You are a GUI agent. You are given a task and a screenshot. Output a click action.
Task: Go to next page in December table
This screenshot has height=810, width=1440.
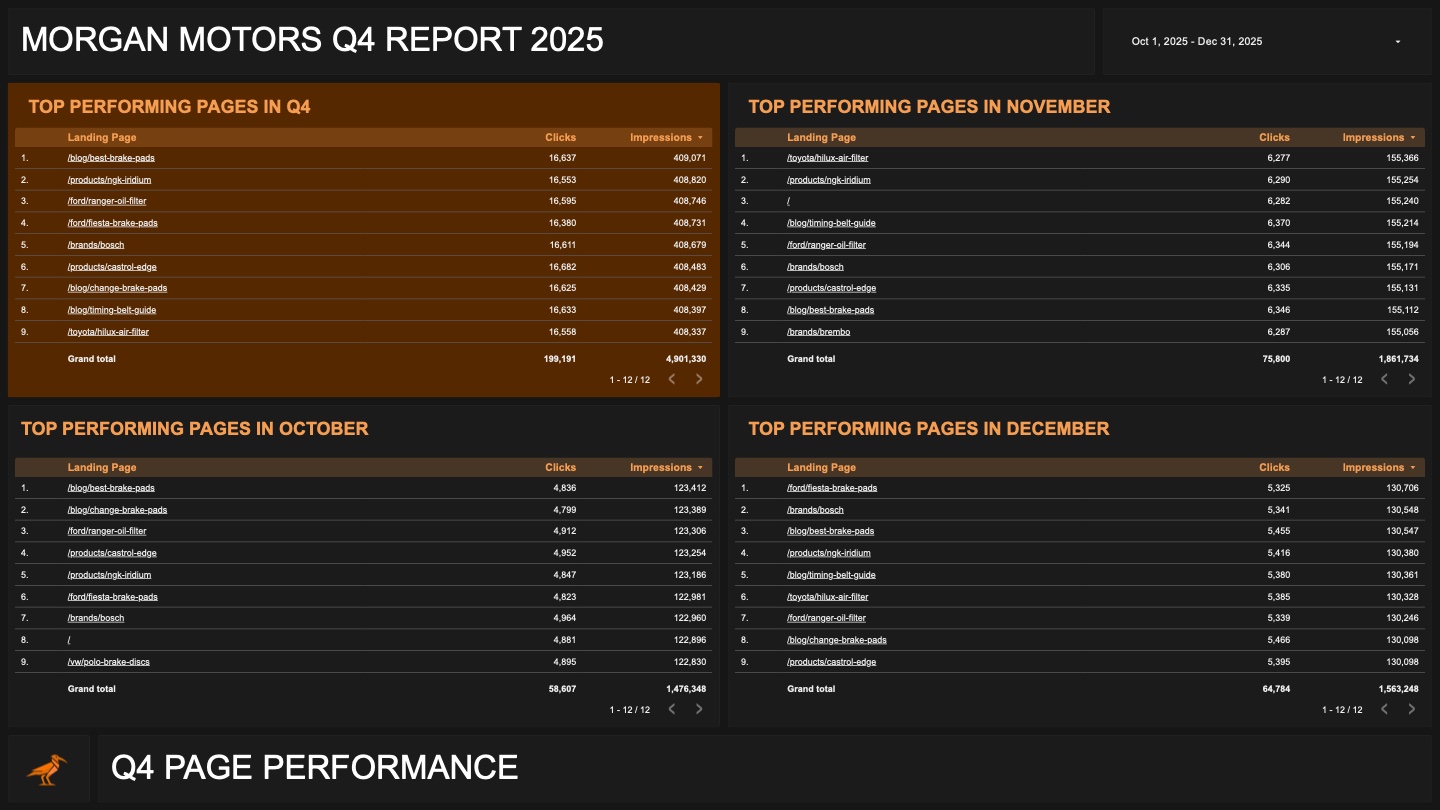tap(1412, 709)
